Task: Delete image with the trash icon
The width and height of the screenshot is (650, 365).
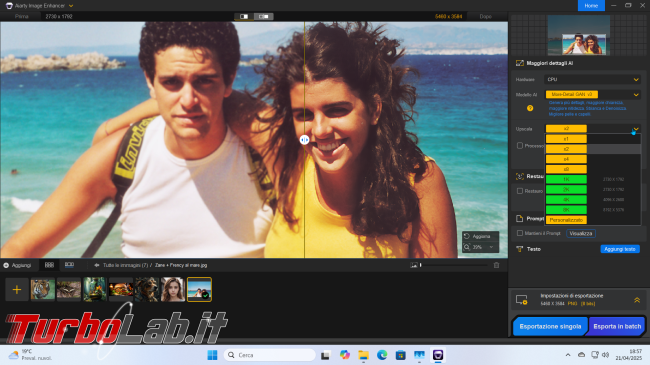Action: [496, 265]
